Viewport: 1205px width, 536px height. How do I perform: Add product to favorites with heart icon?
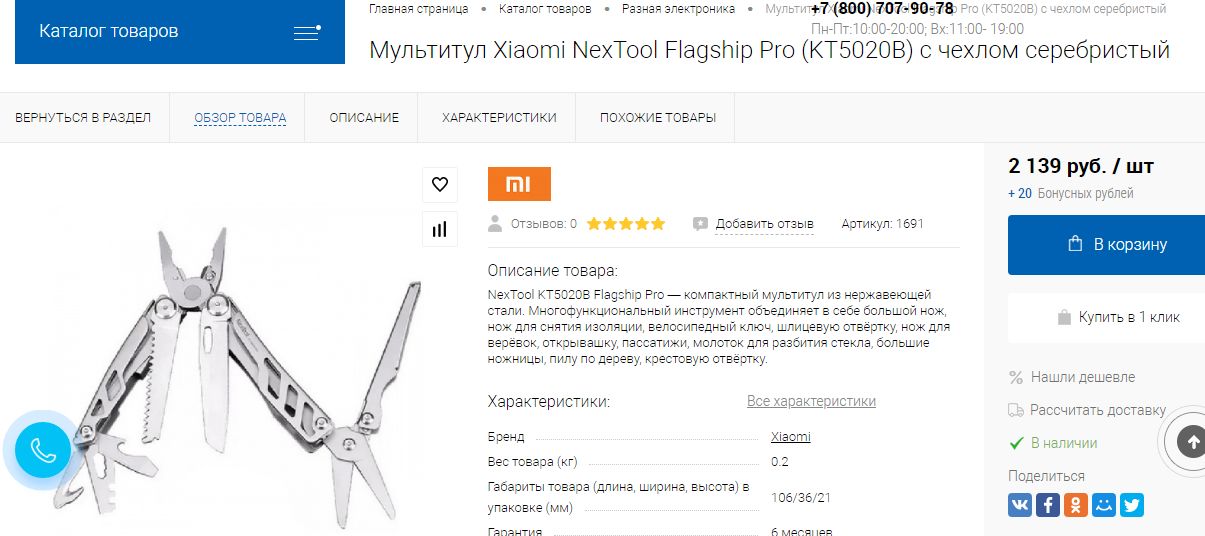click(440, 184)
